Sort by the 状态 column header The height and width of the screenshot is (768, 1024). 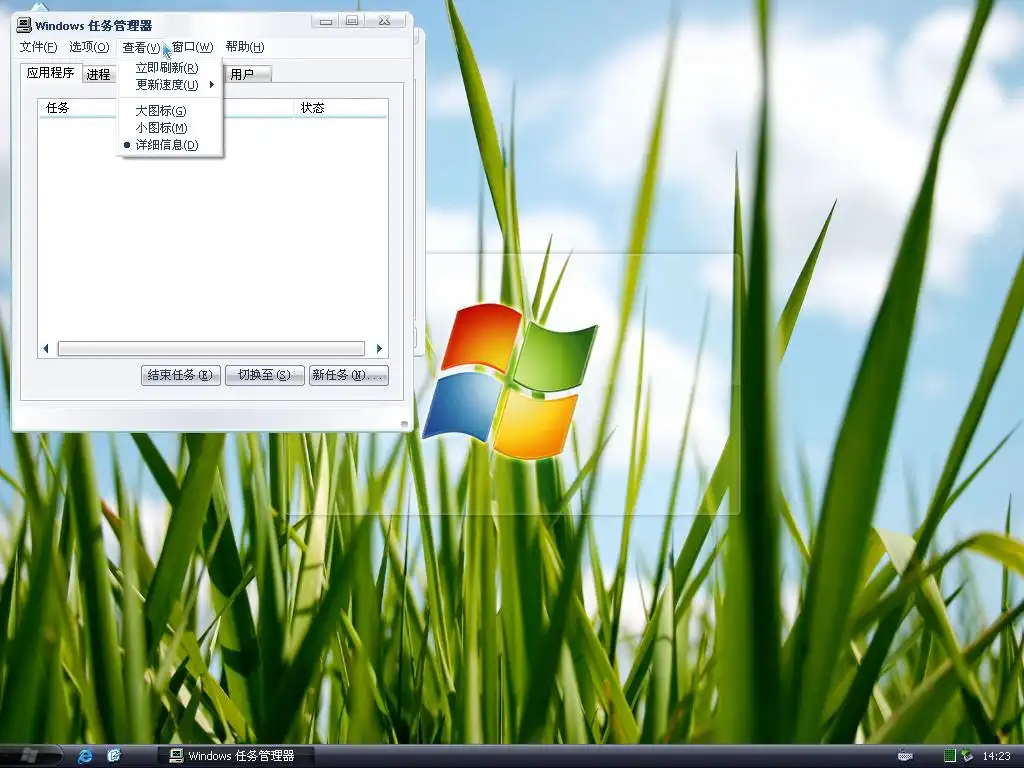click(341, 108)
